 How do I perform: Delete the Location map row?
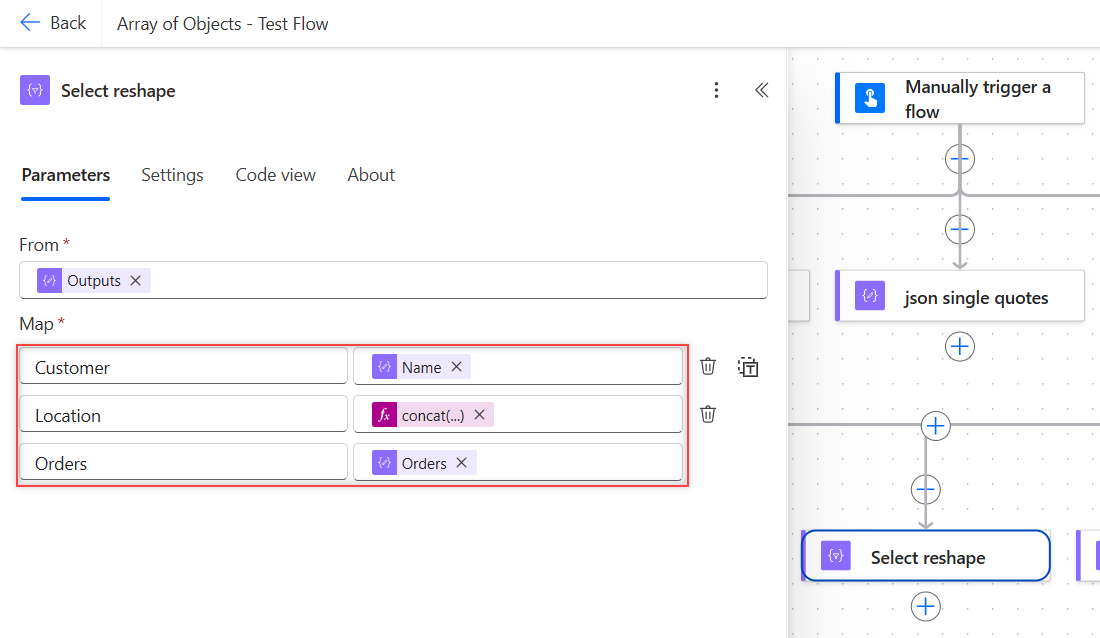coord(708,414)
